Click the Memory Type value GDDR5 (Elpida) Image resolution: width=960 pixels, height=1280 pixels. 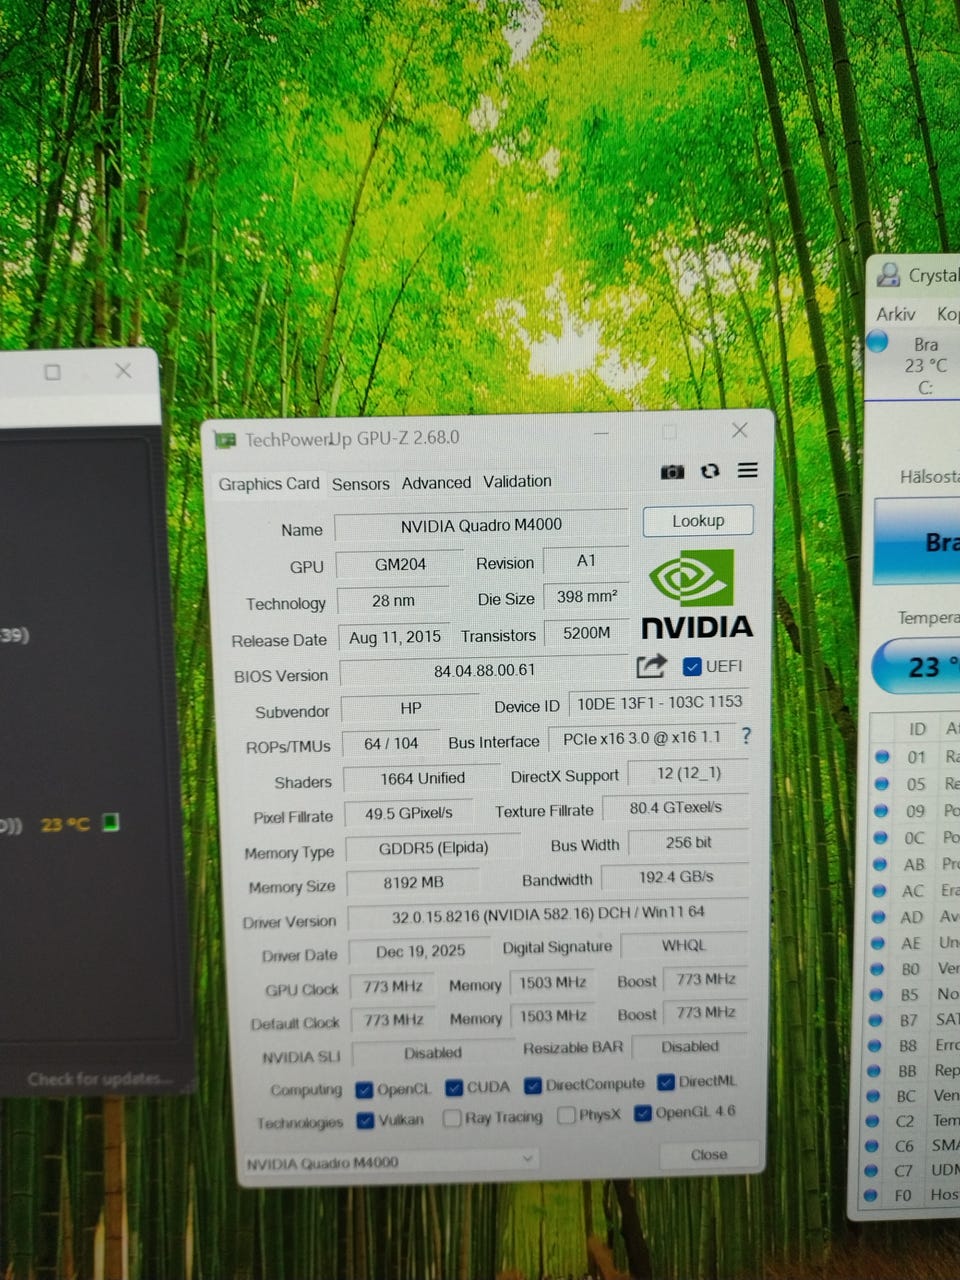[x=433, y=848]
